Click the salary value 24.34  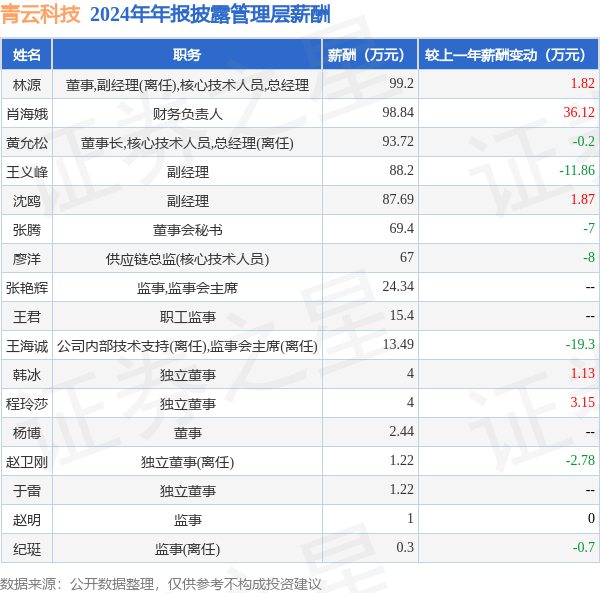[398, 287]
